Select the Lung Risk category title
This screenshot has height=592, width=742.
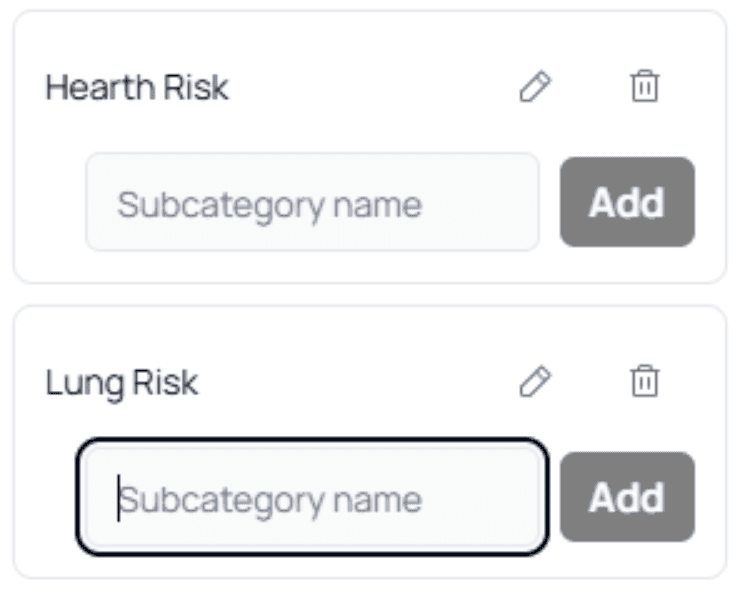[122, 383]
